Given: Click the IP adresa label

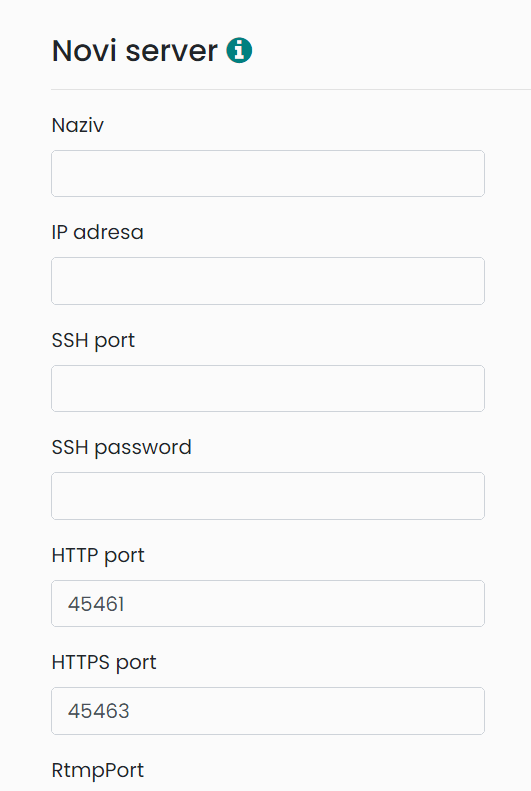Looking at the screenshot, I should pyautogui.click(x=97, y=233).
